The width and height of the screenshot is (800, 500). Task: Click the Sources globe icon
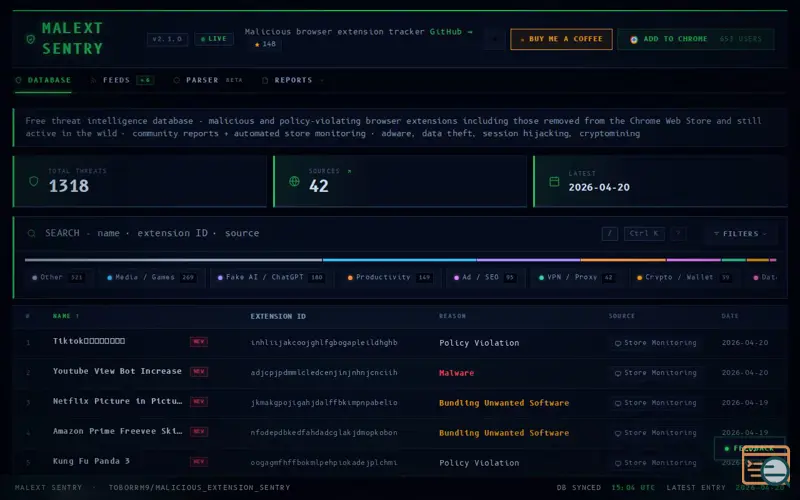coord(294,181)
